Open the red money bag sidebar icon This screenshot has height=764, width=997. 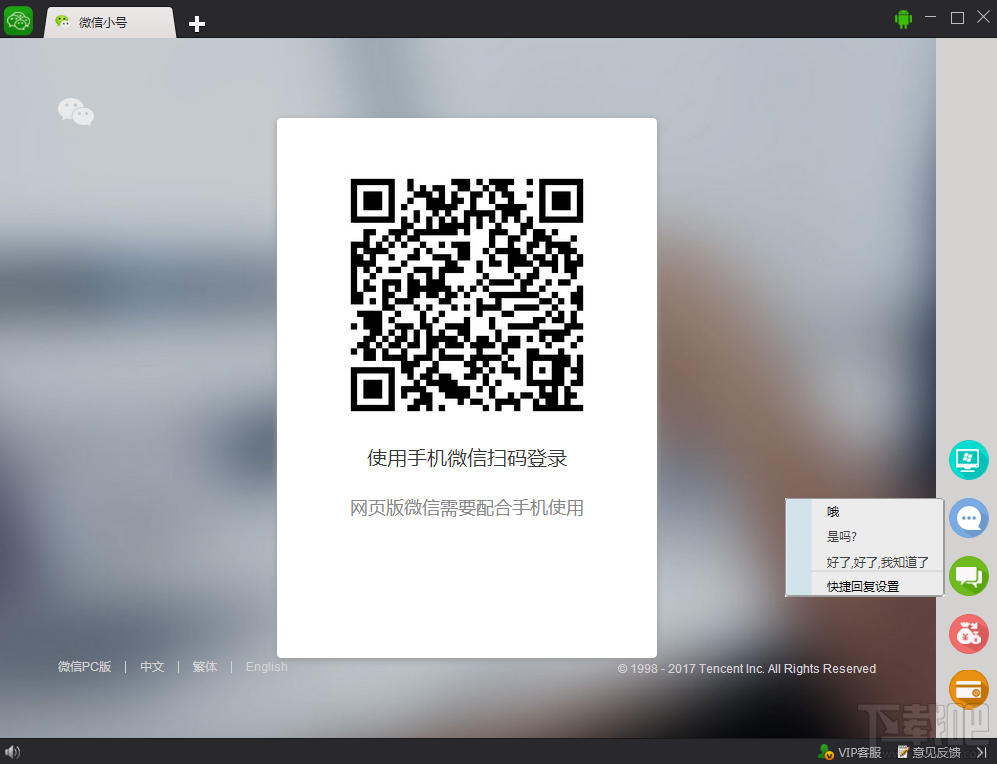tap(968, 633)
